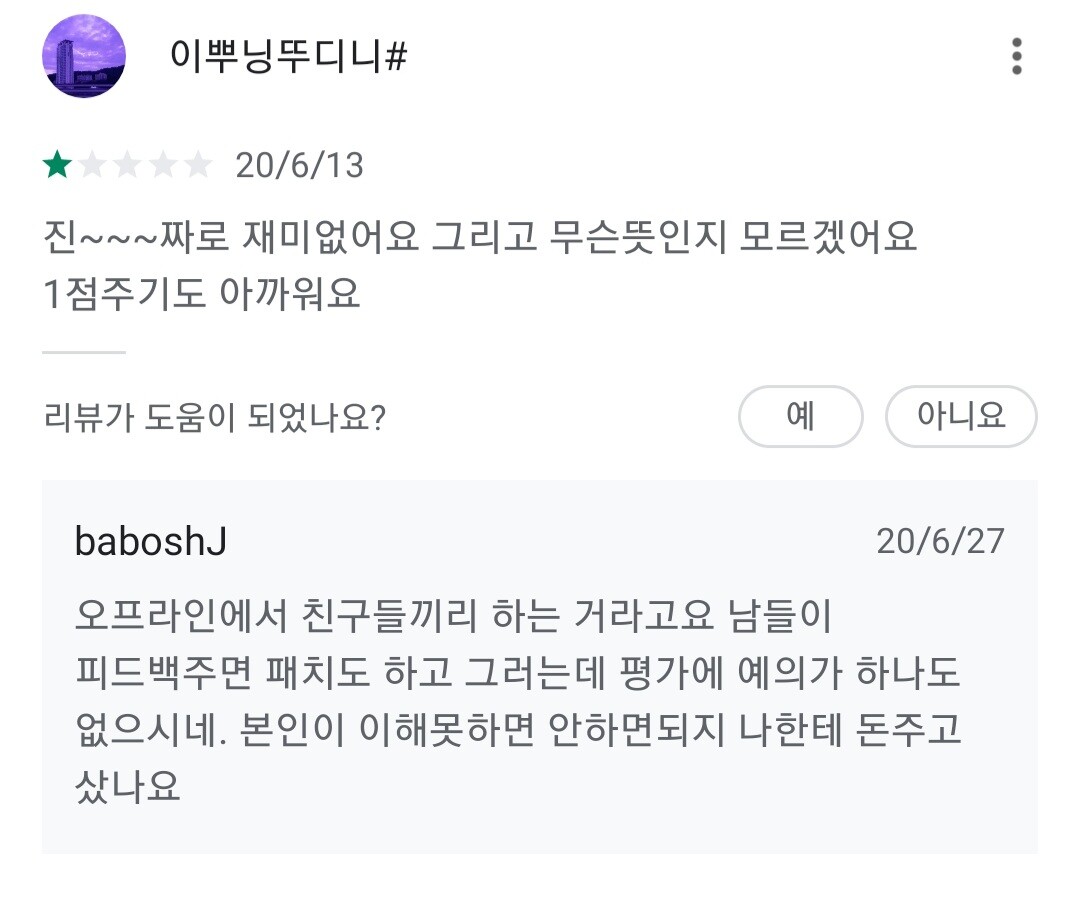Click the question 리뷰가 도움이 되었나요?
Viewport: 1080px width, 897px height.
tap(215, 418)
